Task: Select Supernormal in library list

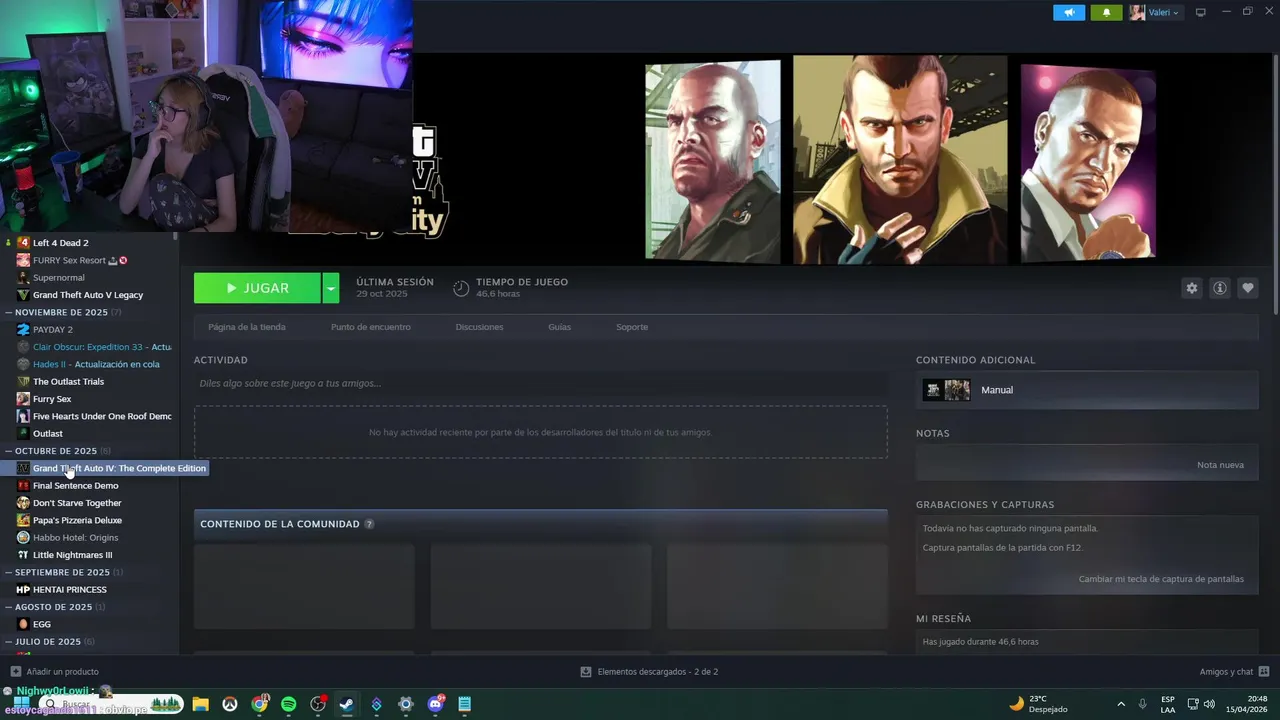Action: [58, 278]
